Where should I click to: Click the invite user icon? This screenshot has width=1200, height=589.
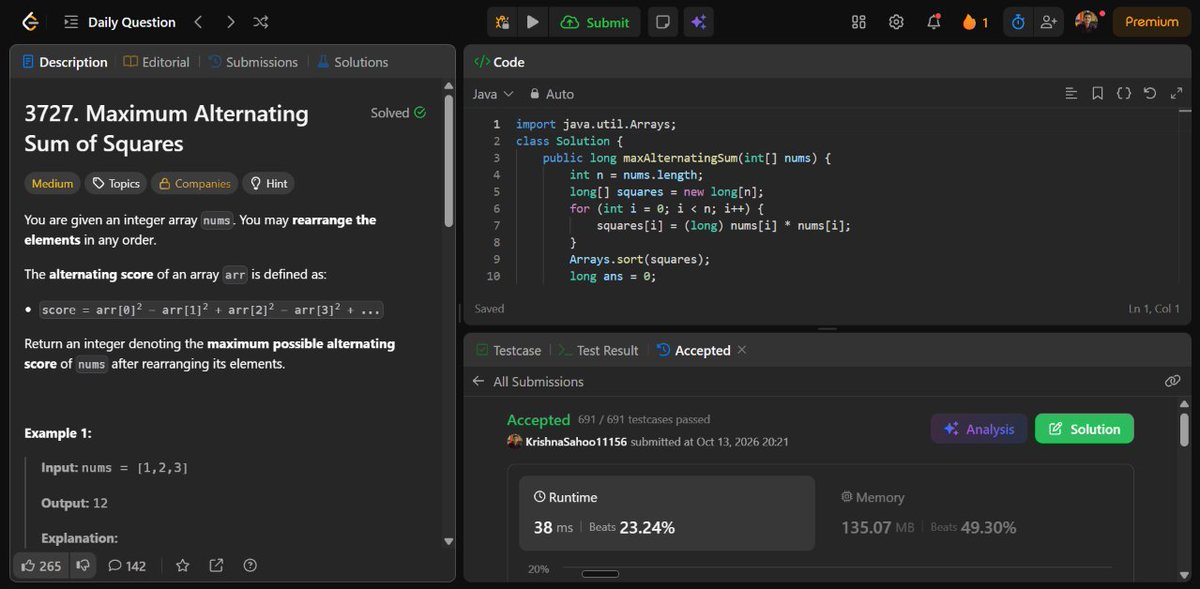pos(1048,22)
